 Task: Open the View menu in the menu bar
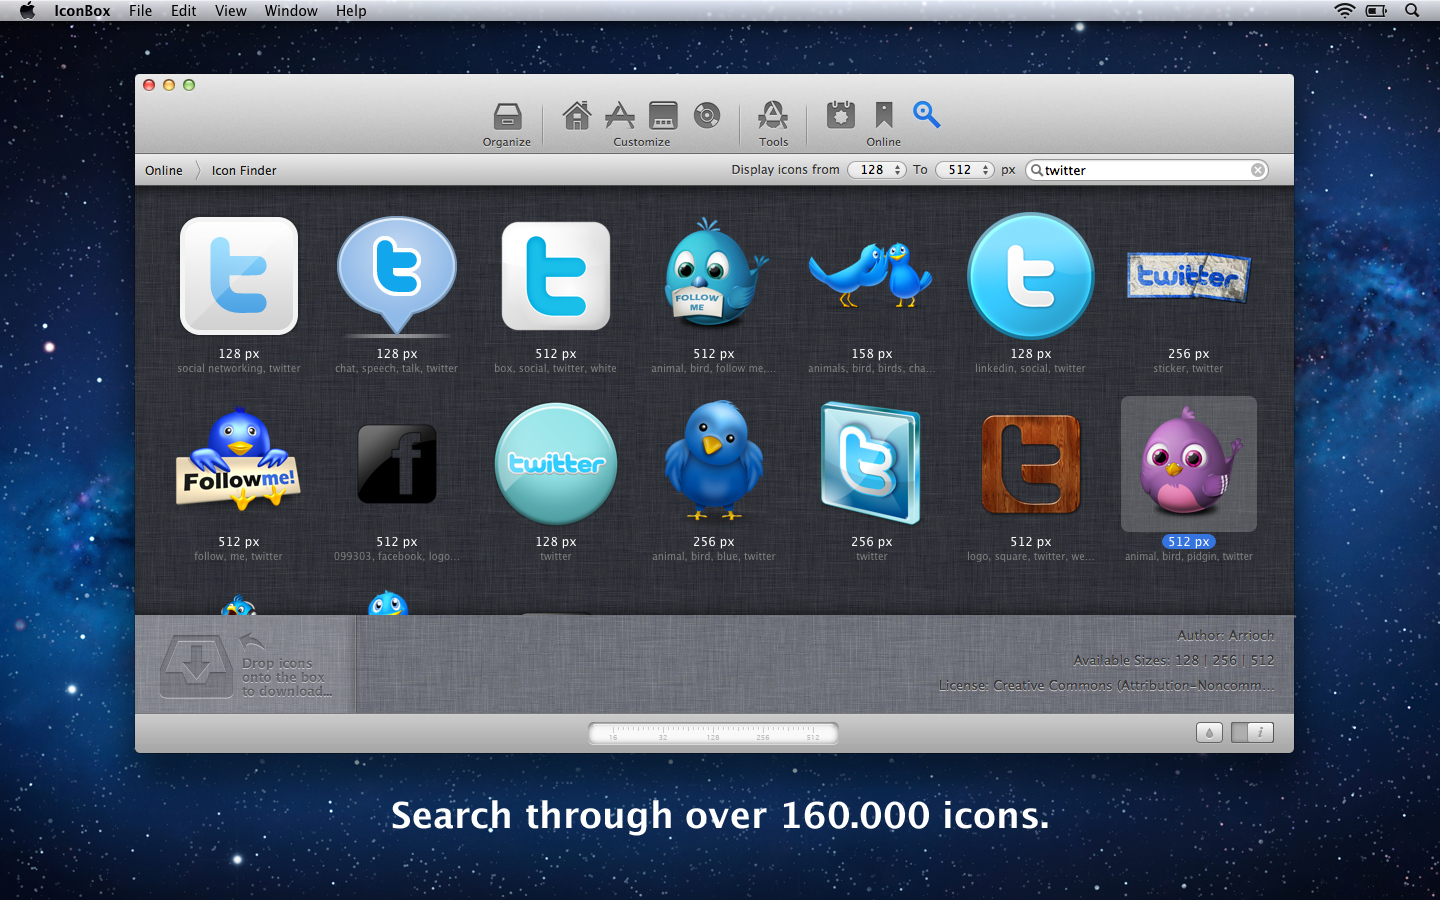pyautogui.click(x=230, y=11)
